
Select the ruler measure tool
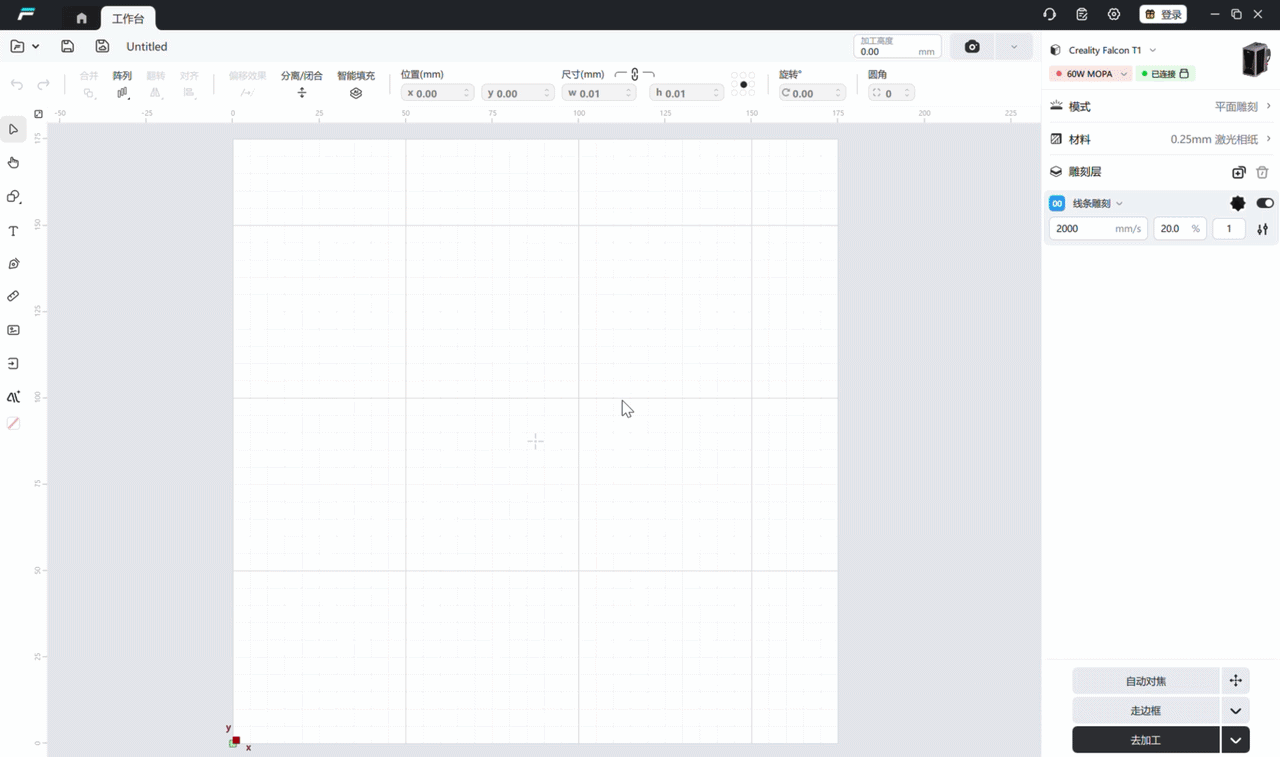tap(13, 296)
